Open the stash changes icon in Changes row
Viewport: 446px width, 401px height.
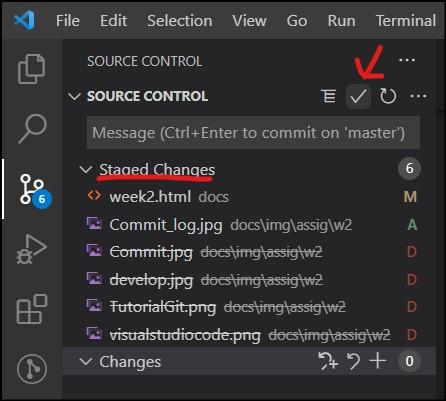tap(328, 361)
